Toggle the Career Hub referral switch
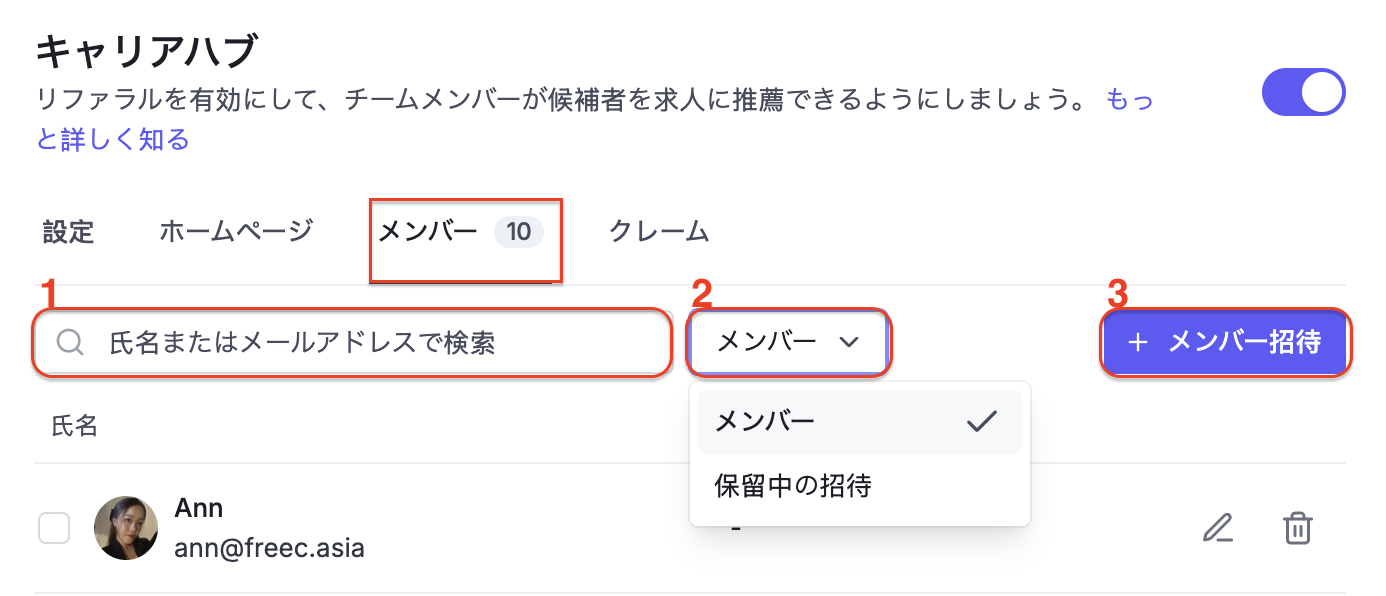Screen dimensions: 1386x596 coord(1303,93)
